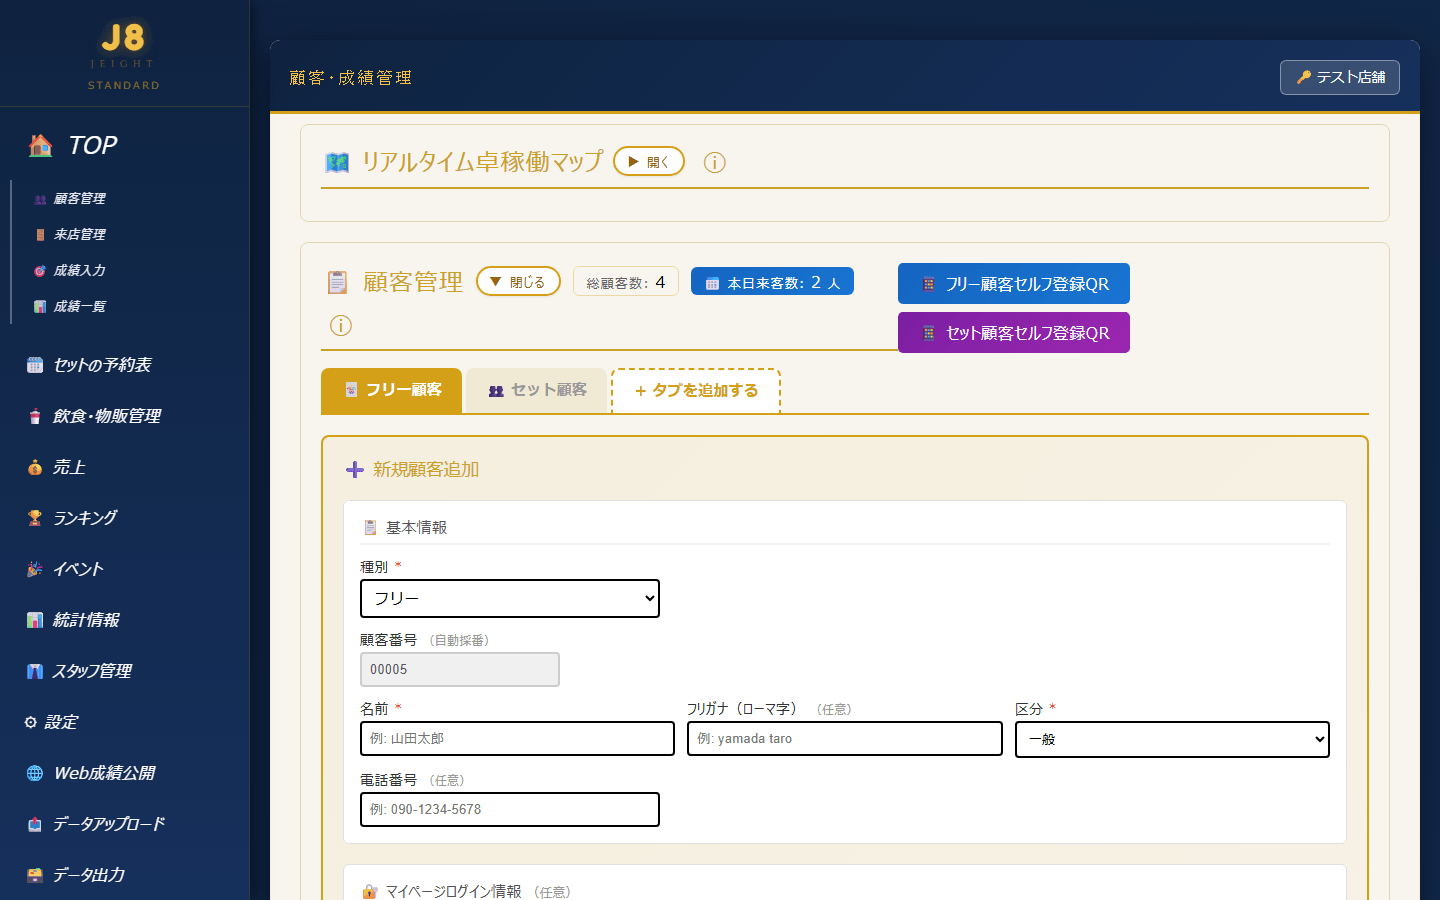
Task: Collapse 顧客管理 section with 閉じる button
Action: 518,281
